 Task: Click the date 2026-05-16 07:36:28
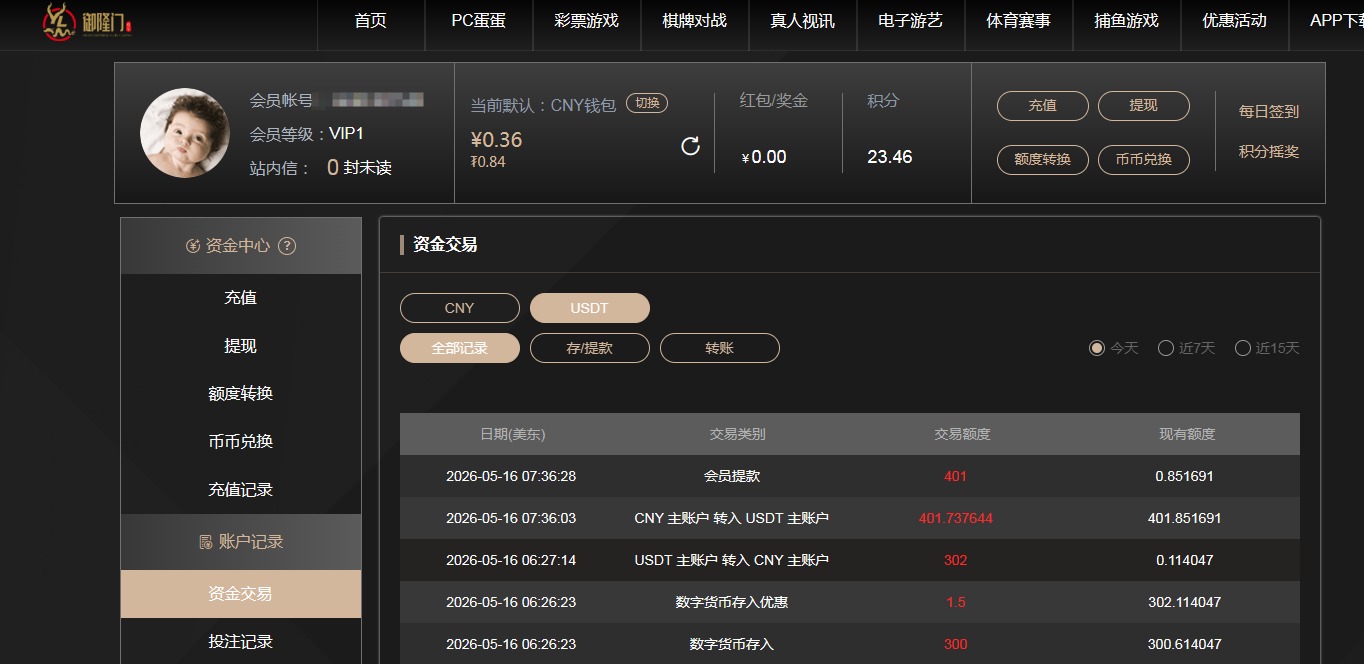click(511, 476)
